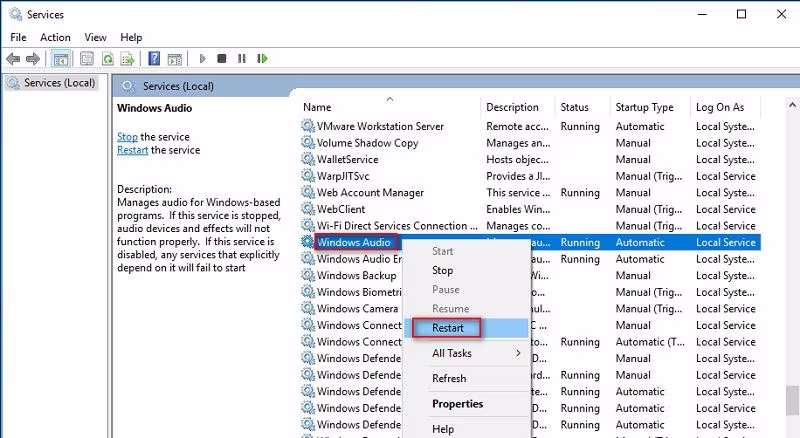This screenshot has width=800, height=438.
Task: Click the Refresh toolbar icon
Action: pos(108,59)
